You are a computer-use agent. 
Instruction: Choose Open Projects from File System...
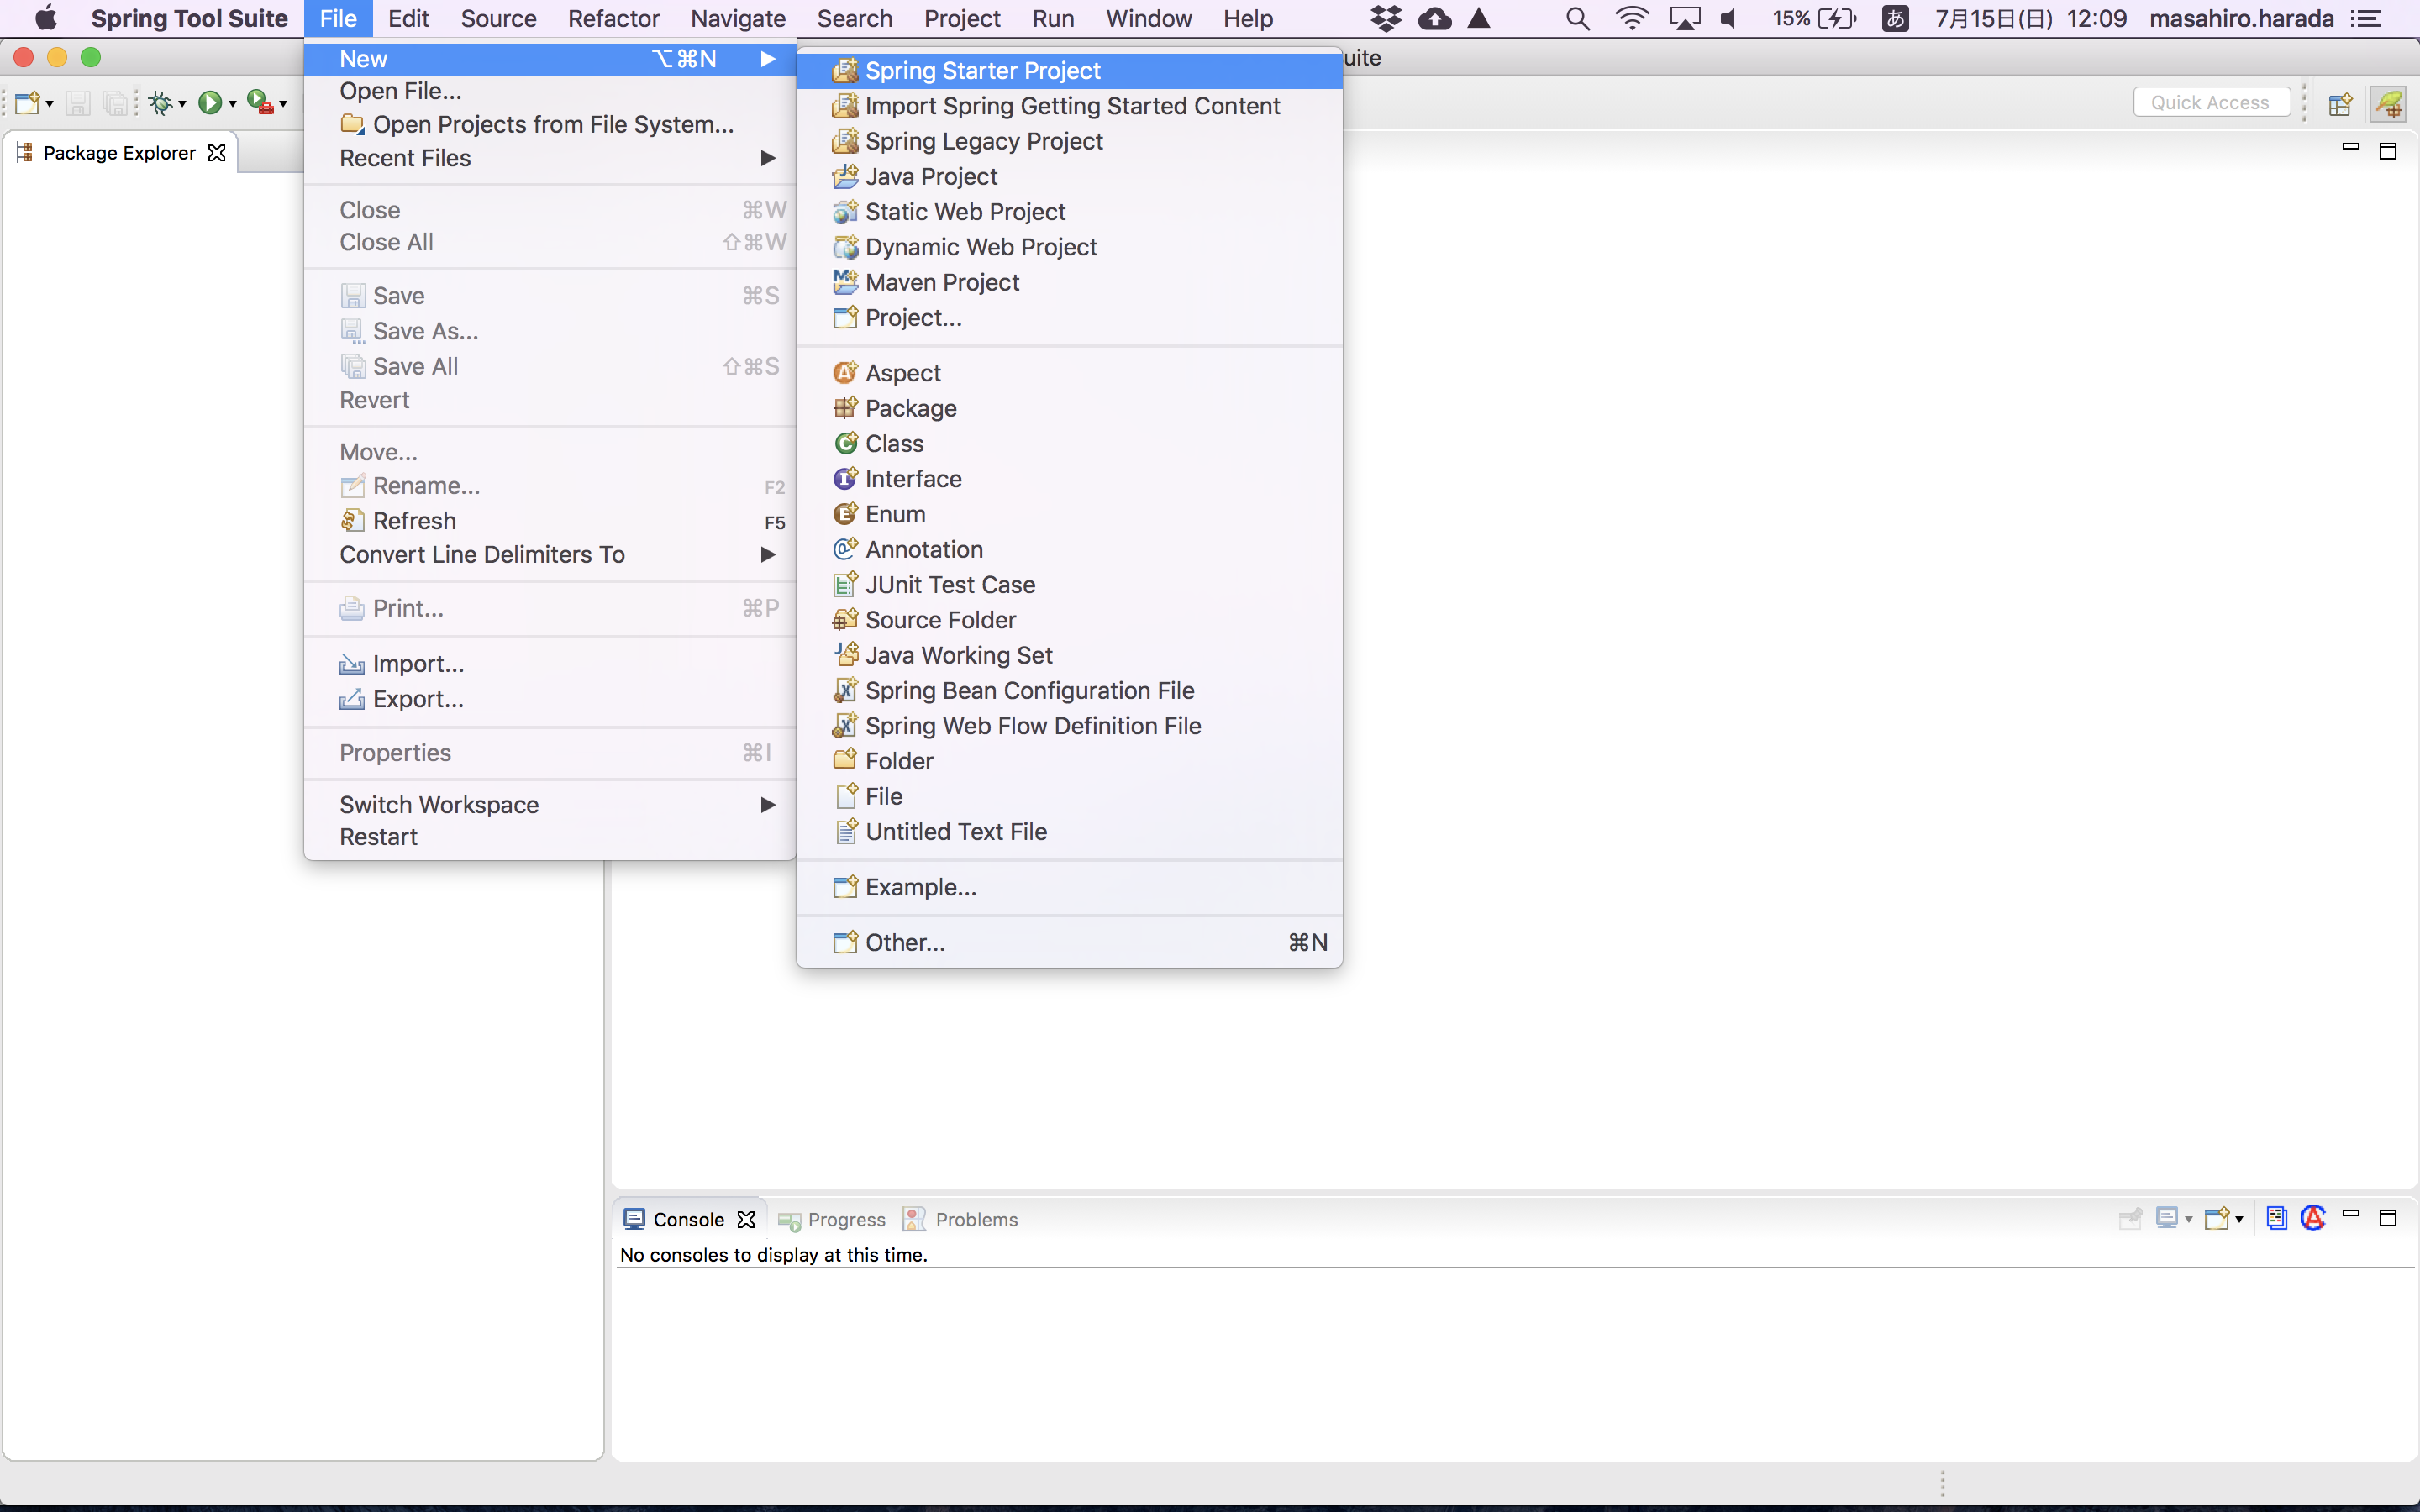pos(550,125)
